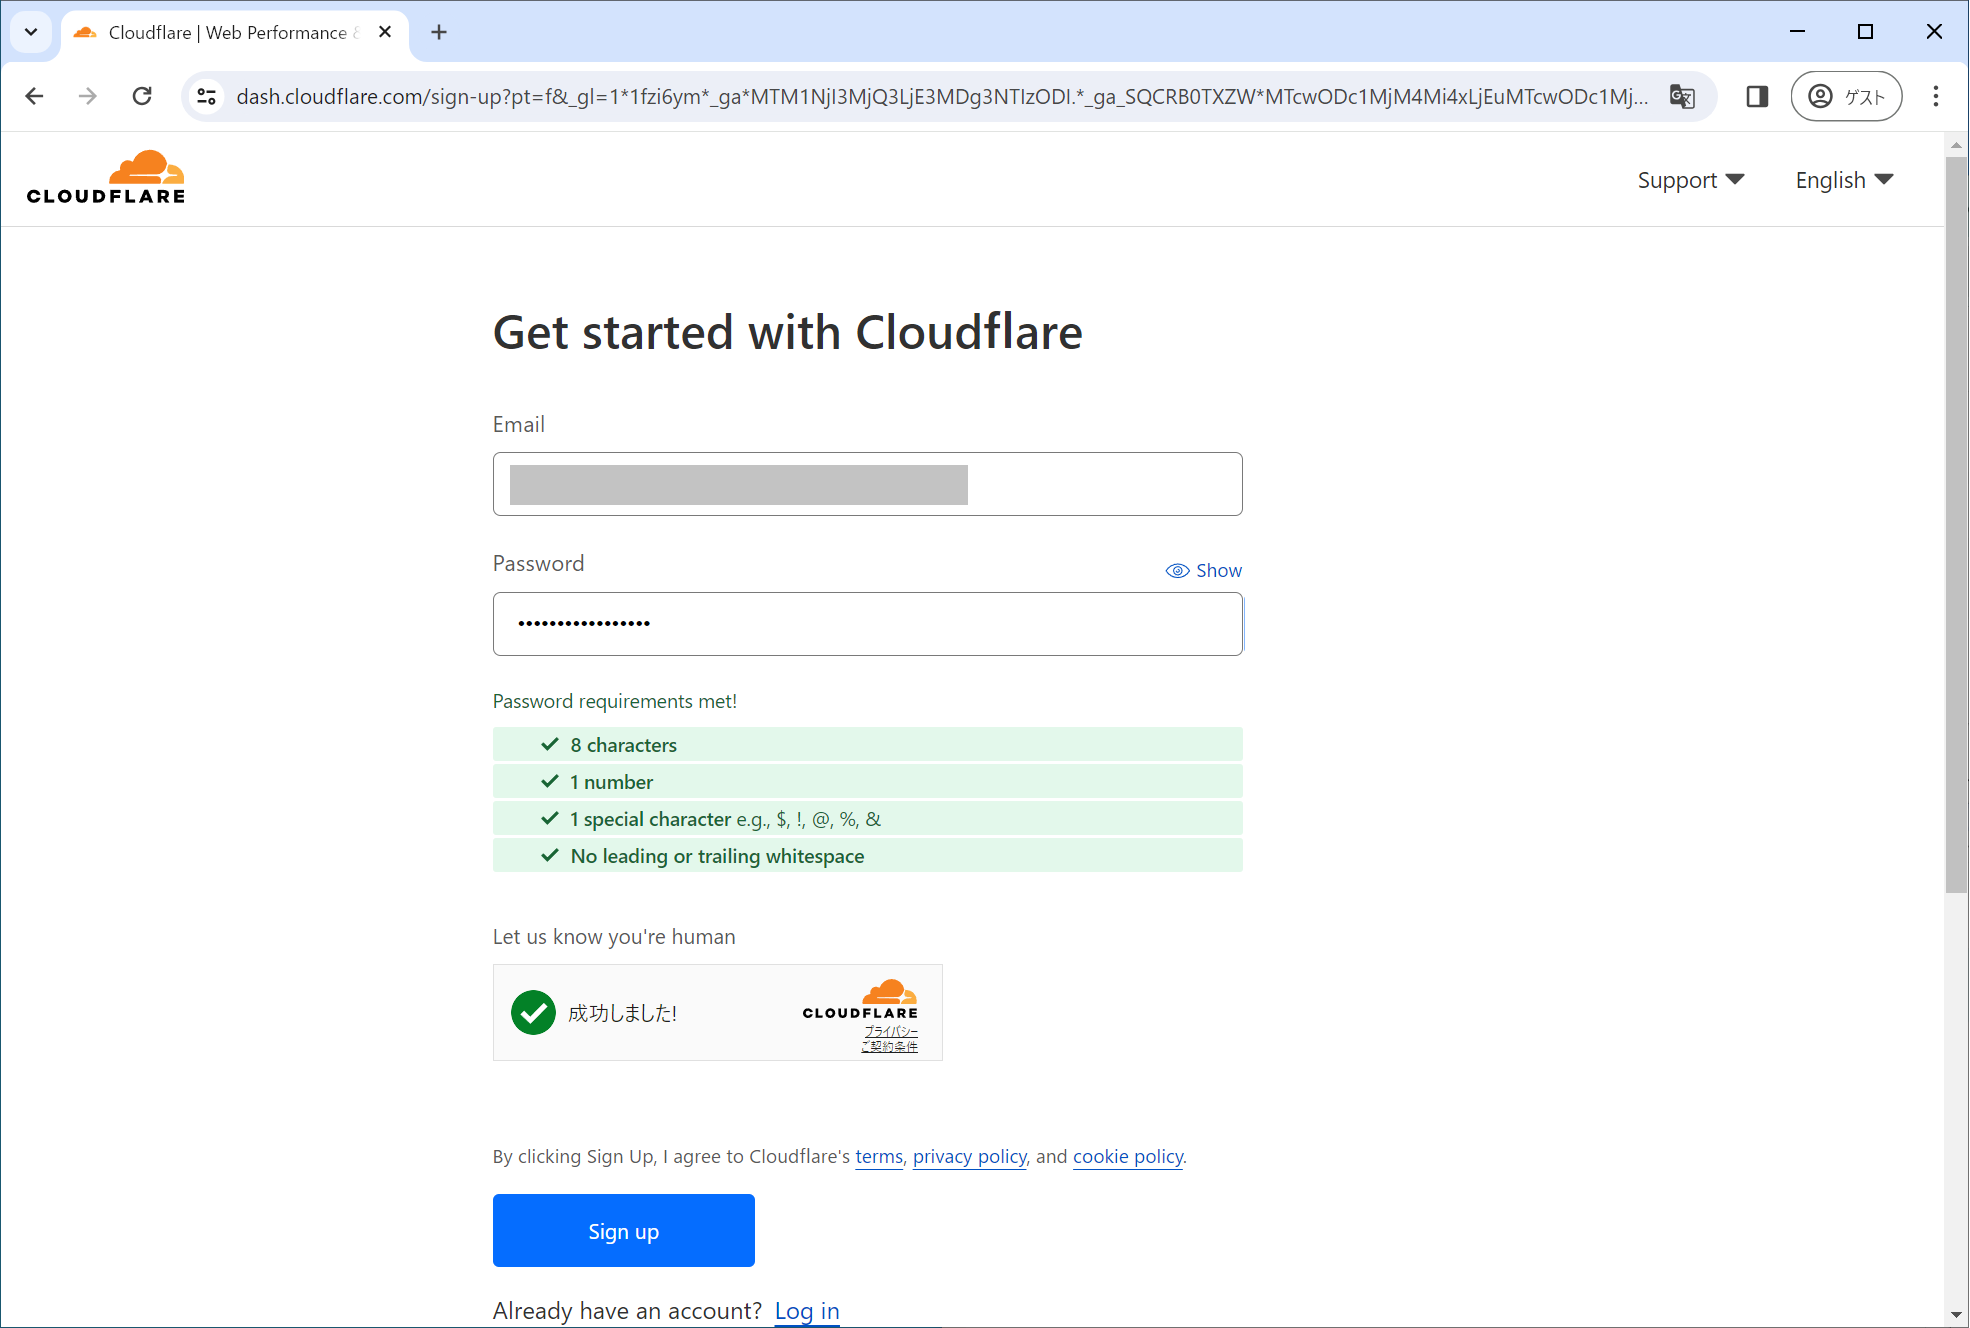Click the tab search dropdown arrow
Screen dimensions: 1970x1328
click(30, 31)
